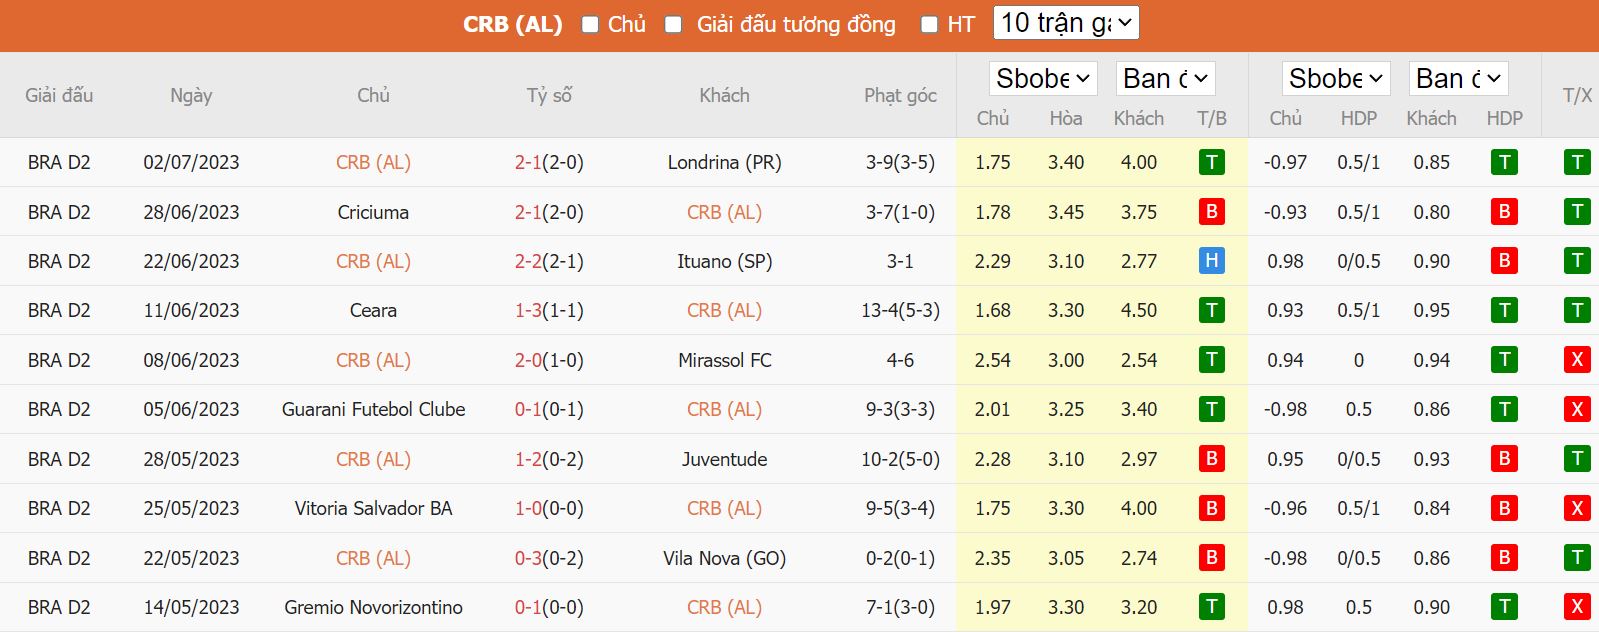Click red X badge in Gremio Novorizontino row
The width and height of the screenshot is (1599, 632).
[x=1577, y=607]
